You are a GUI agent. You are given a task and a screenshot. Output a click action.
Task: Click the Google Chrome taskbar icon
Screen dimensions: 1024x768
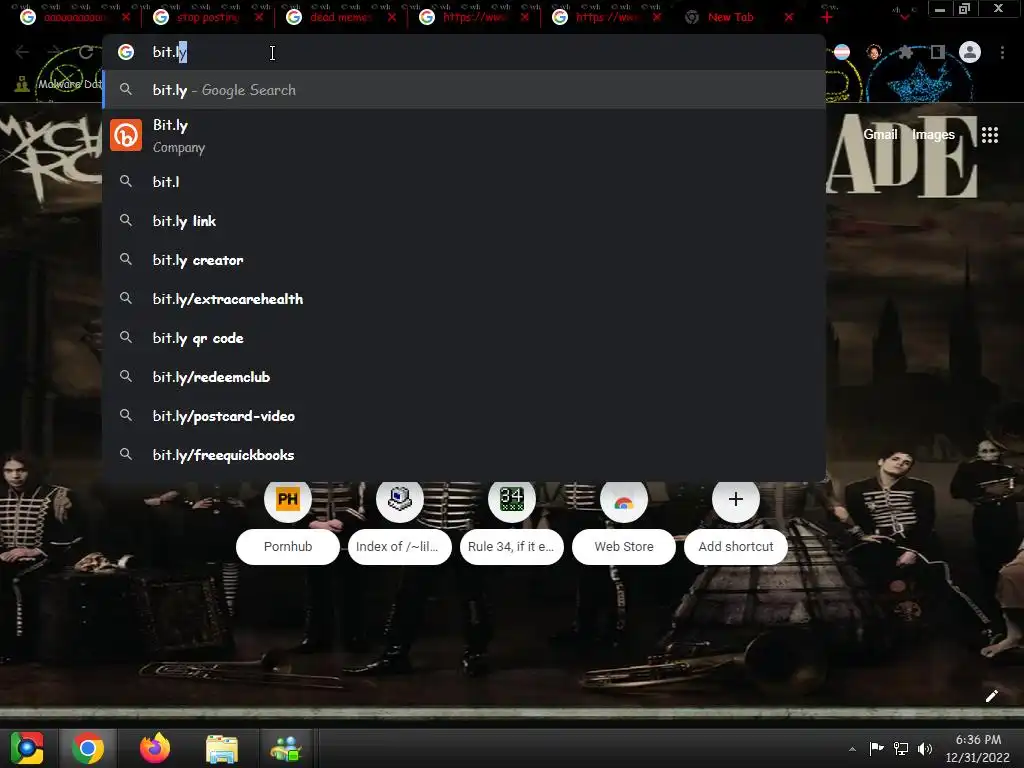tap(88, 748)
